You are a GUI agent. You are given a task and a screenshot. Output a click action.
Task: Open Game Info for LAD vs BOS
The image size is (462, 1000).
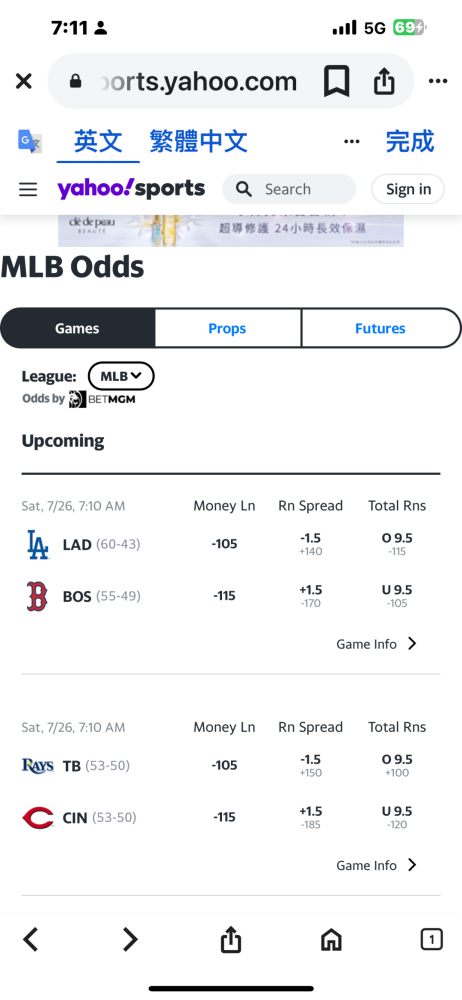pyautogui.click(x=376, y=644)
